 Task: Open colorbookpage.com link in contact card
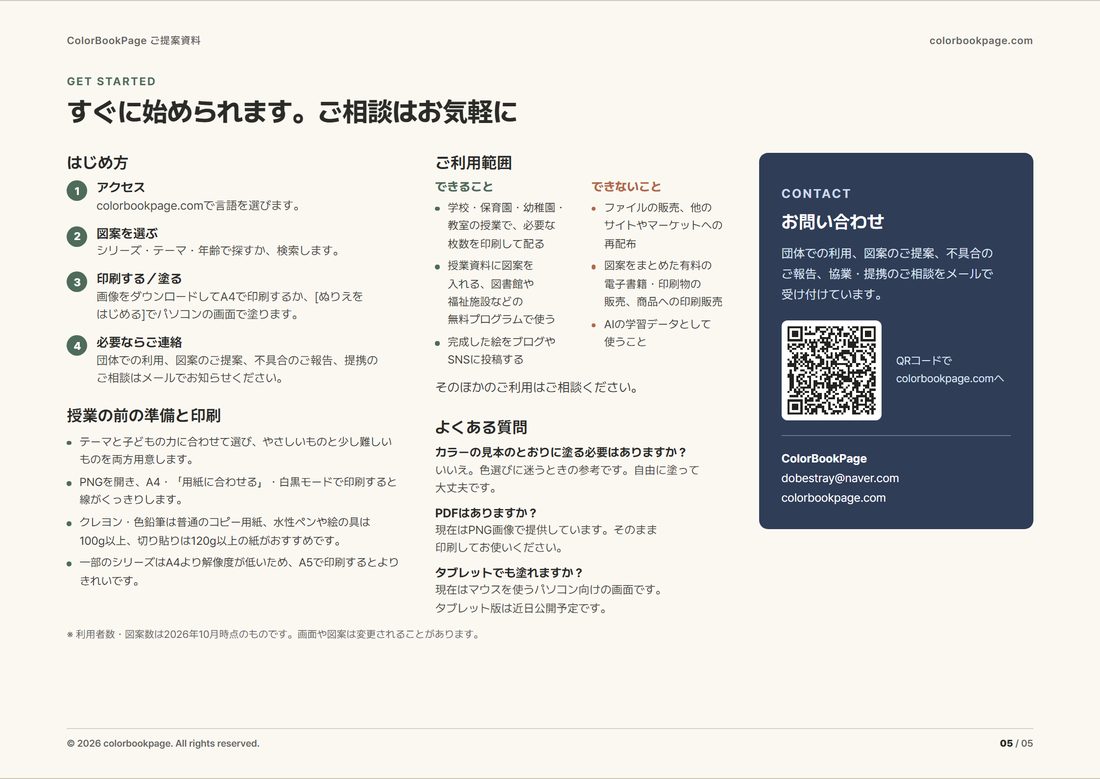coord(833,498)
